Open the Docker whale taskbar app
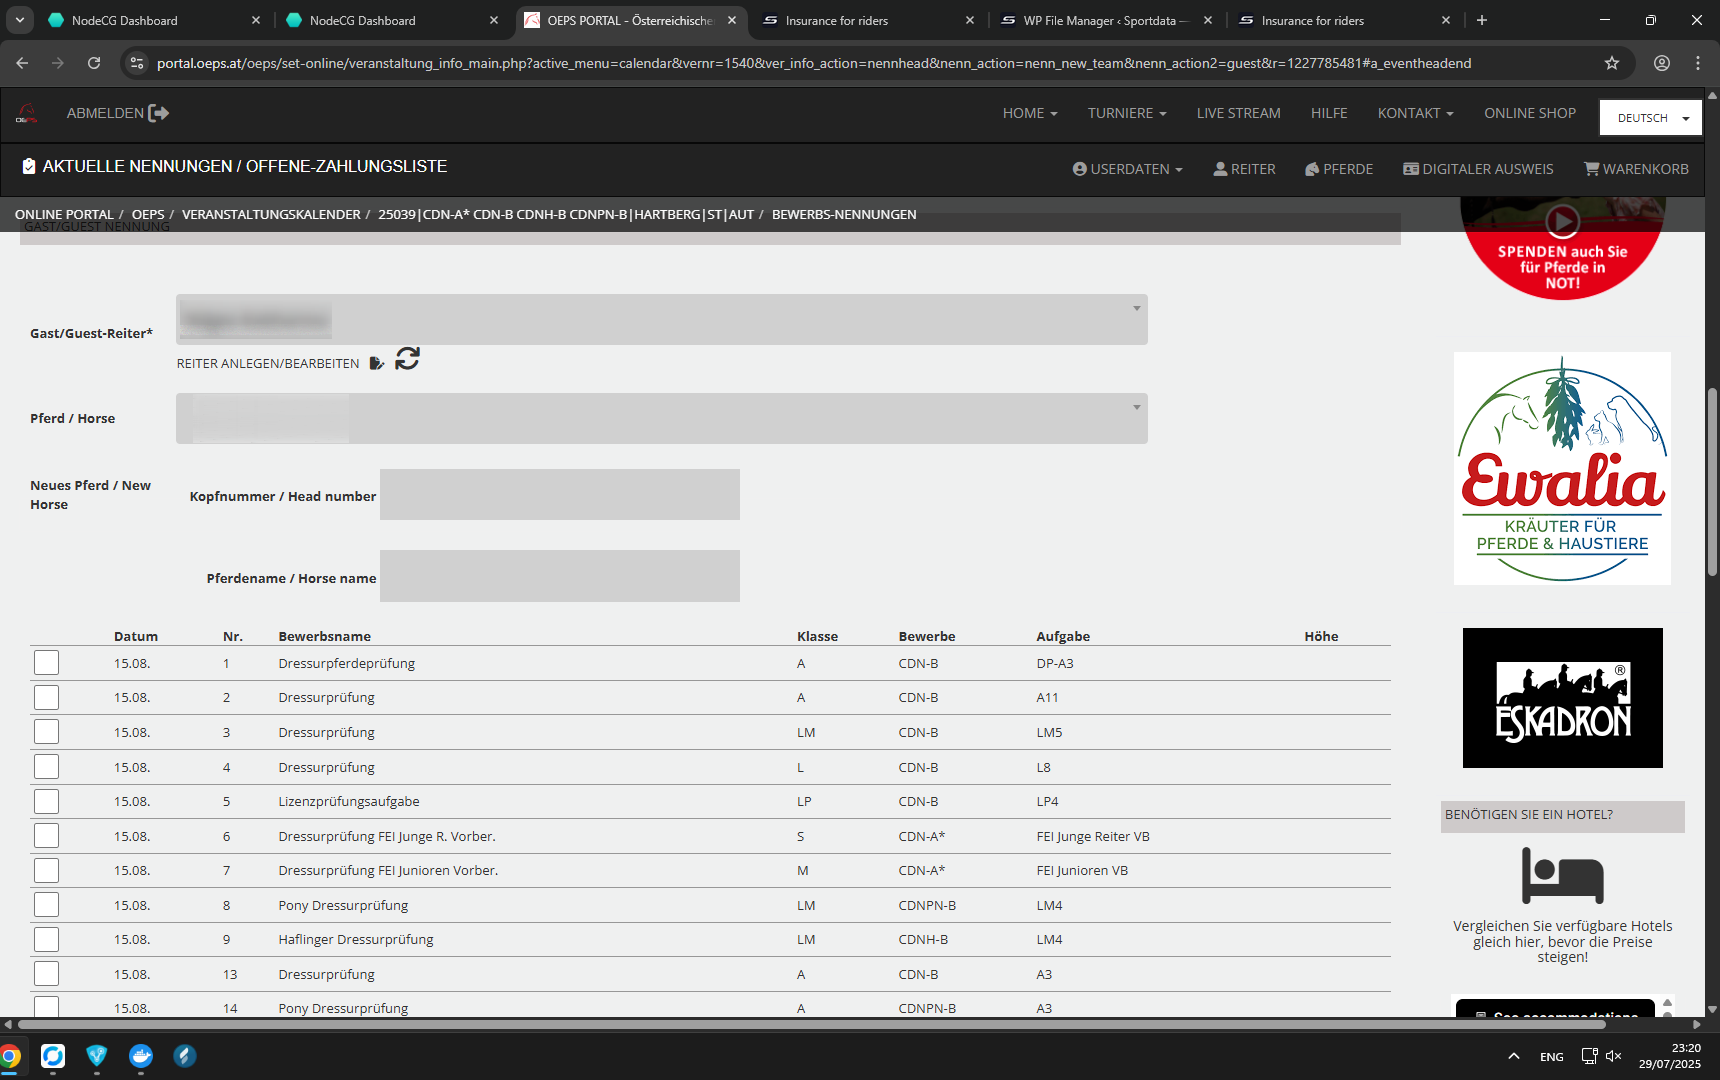 pos(141,1056)
